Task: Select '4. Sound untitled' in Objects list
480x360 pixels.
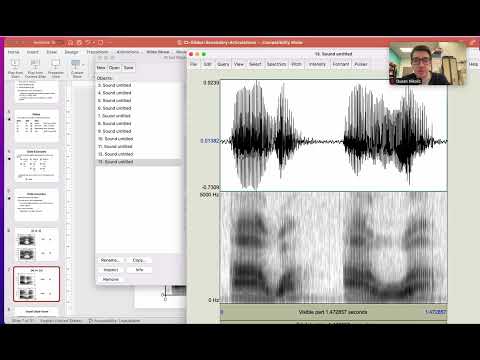Action: [x=139, y=93]
